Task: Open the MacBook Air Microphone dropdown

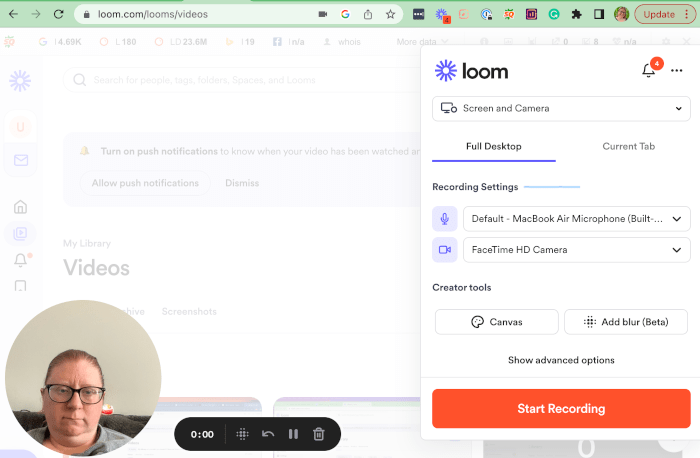Action: (577, 219)
